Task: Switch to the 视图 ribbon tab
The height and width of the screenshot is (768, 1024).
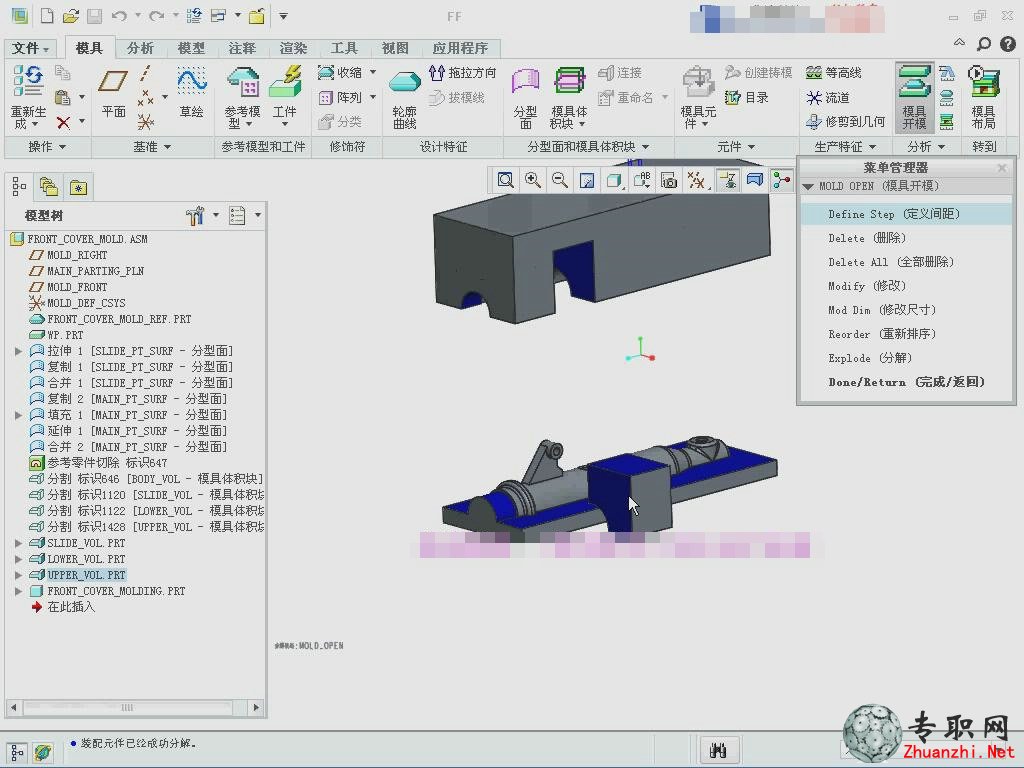Action: point(395,48)
